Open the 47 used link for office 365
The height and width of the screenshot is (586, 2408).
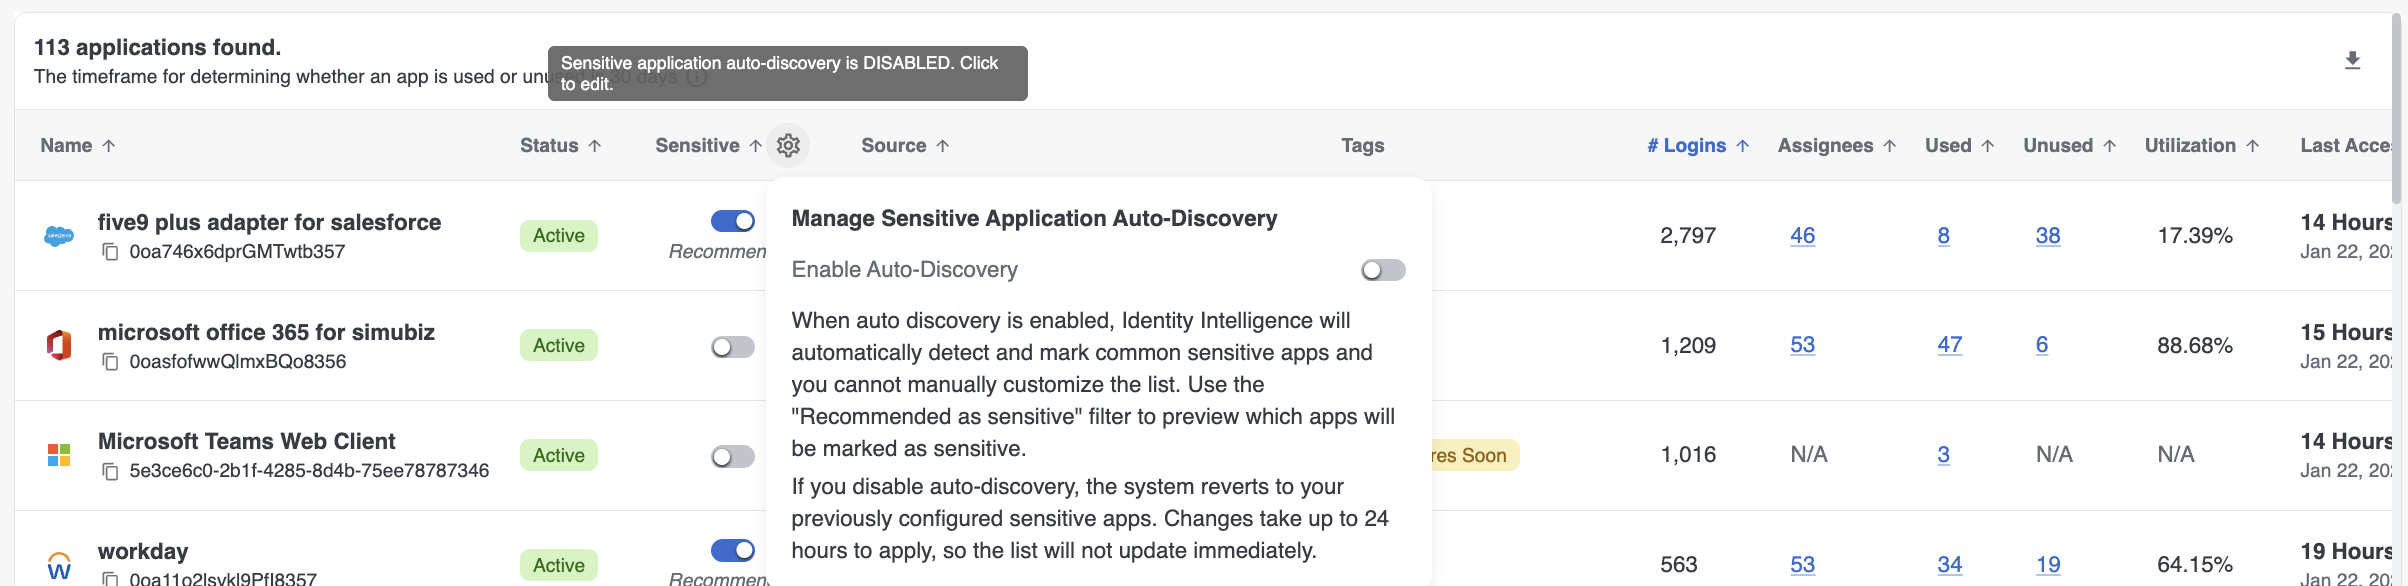coord(1949,345)
